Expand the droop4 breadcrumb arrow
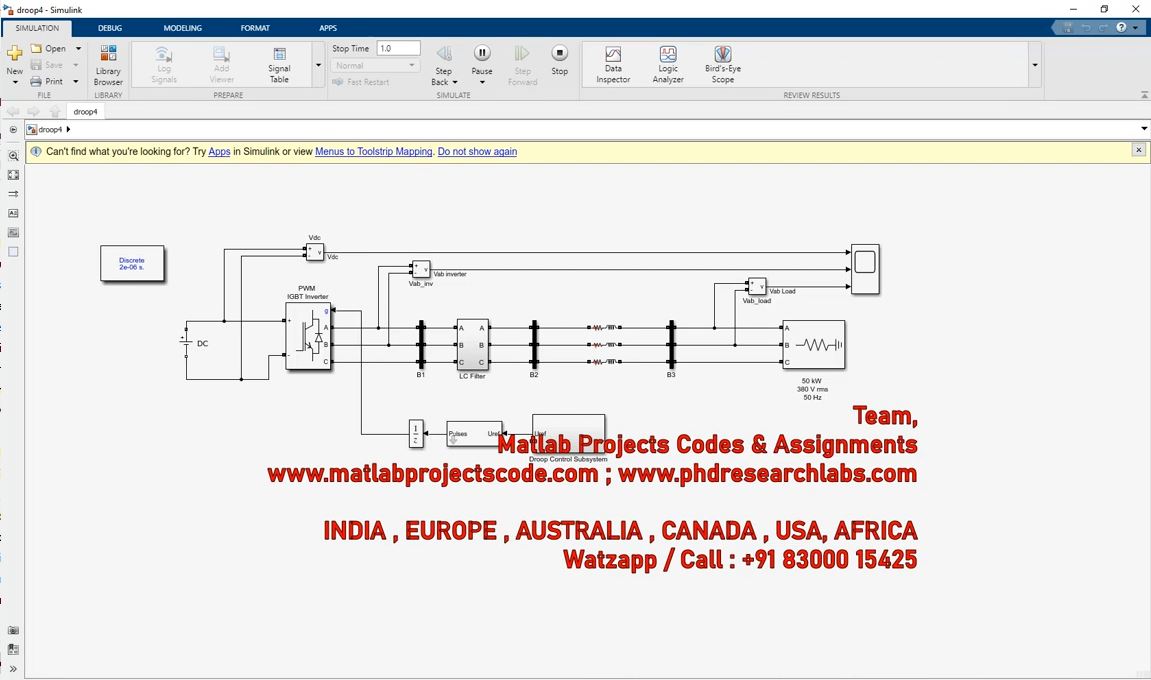 coord(69,129)
